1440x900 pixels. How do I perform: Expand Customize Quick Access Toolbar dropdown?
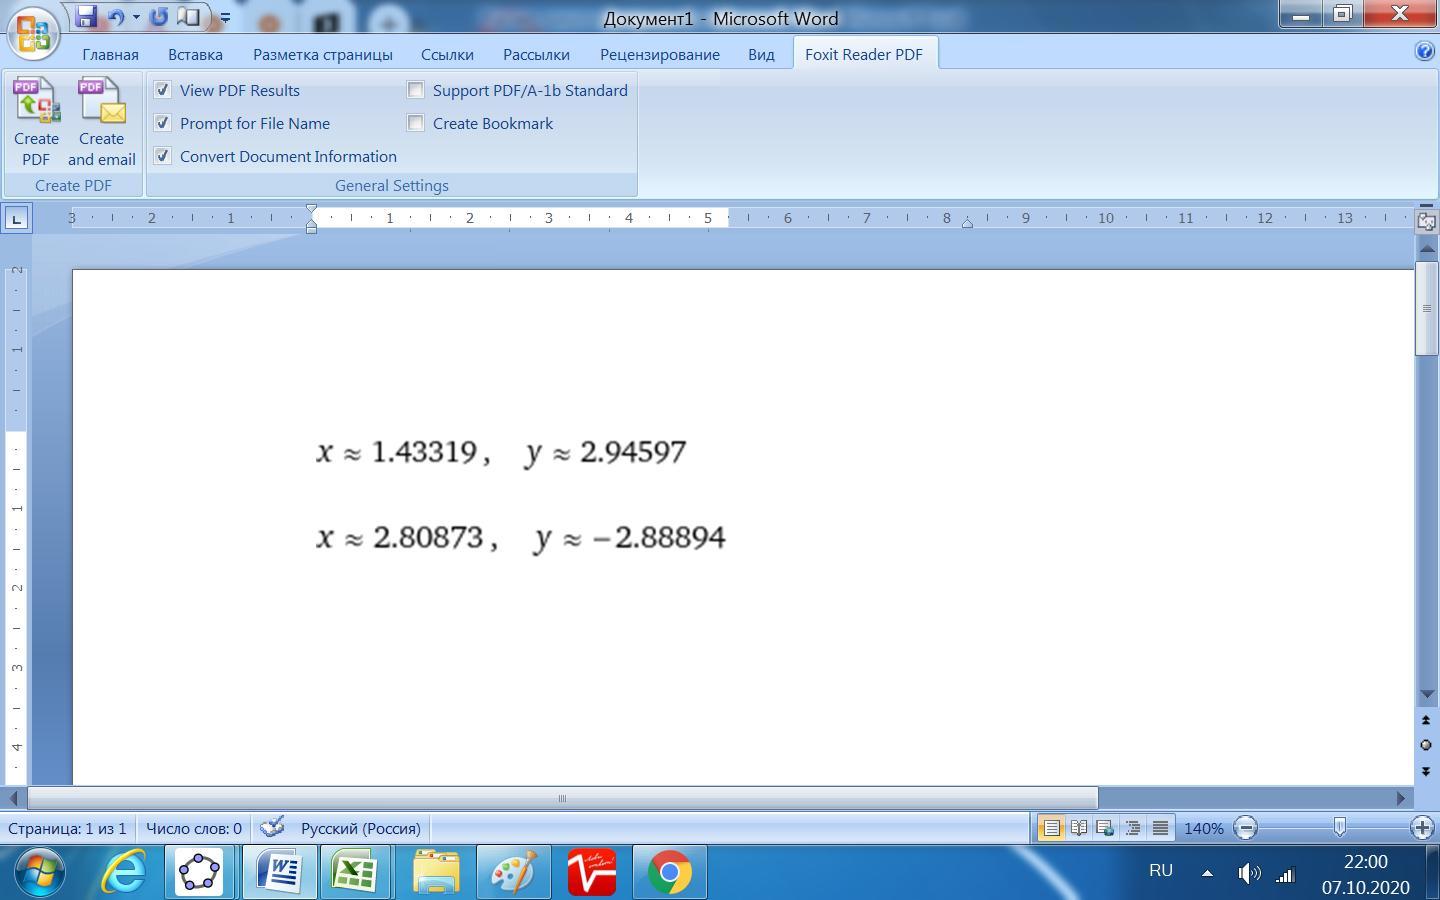[225, 18]
